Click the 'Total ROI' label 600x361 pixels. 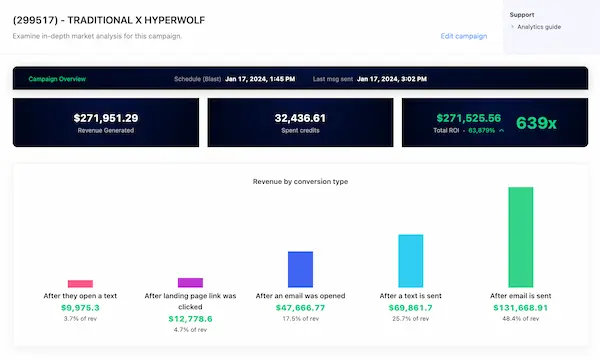(446, 131)
